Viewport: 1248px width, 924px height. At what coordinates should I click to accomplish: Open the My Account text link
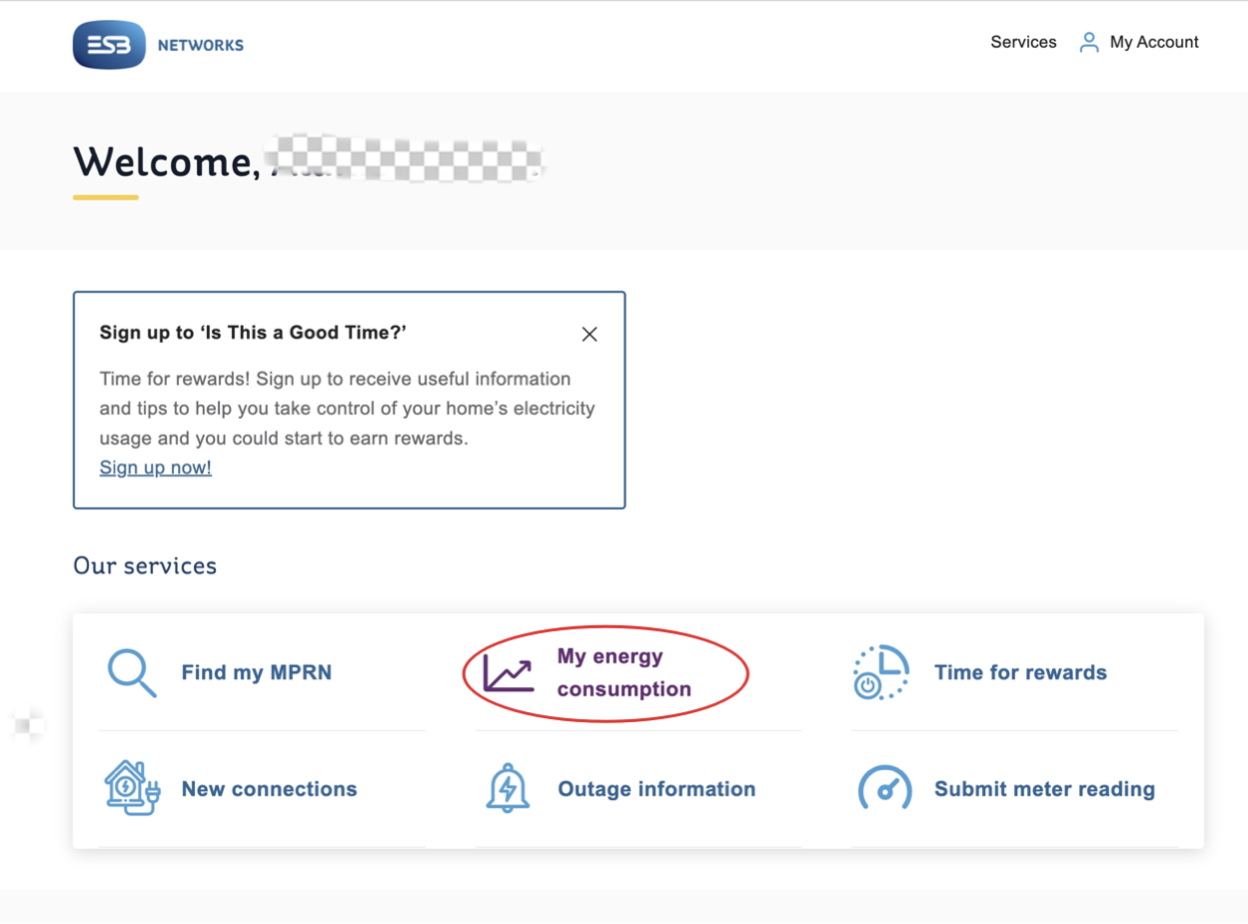click(1154, 42)
